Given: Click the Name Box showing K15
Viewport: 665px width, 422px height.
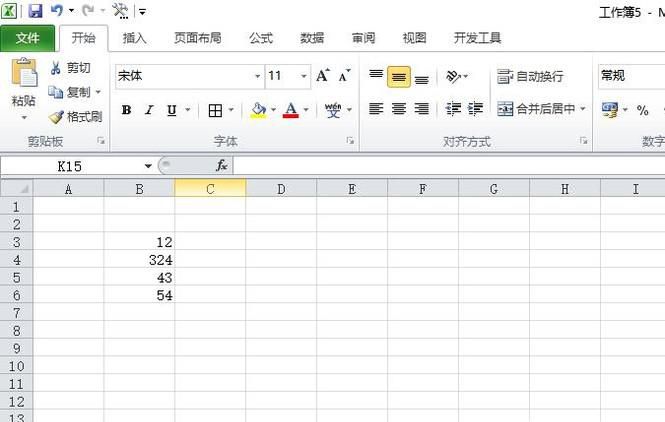Looking at the screenshot, I should click(x=70, y=166).
